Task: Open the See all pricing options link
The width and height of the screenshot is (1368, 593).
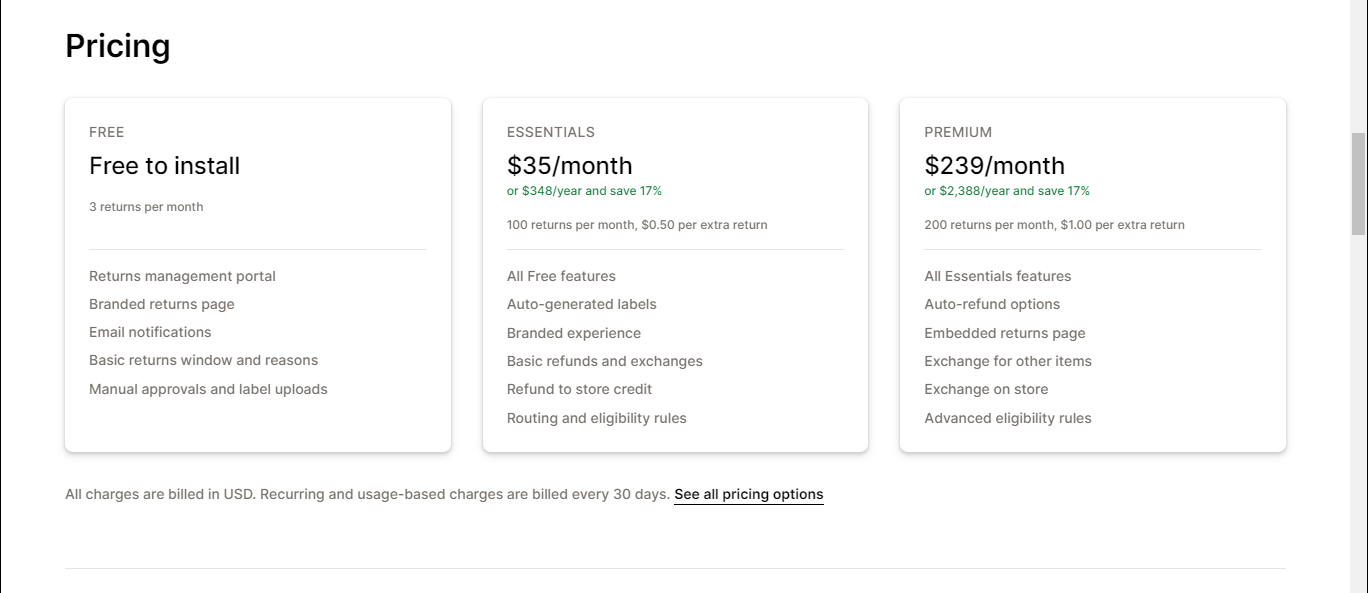Action: click(x=749, y=494)
